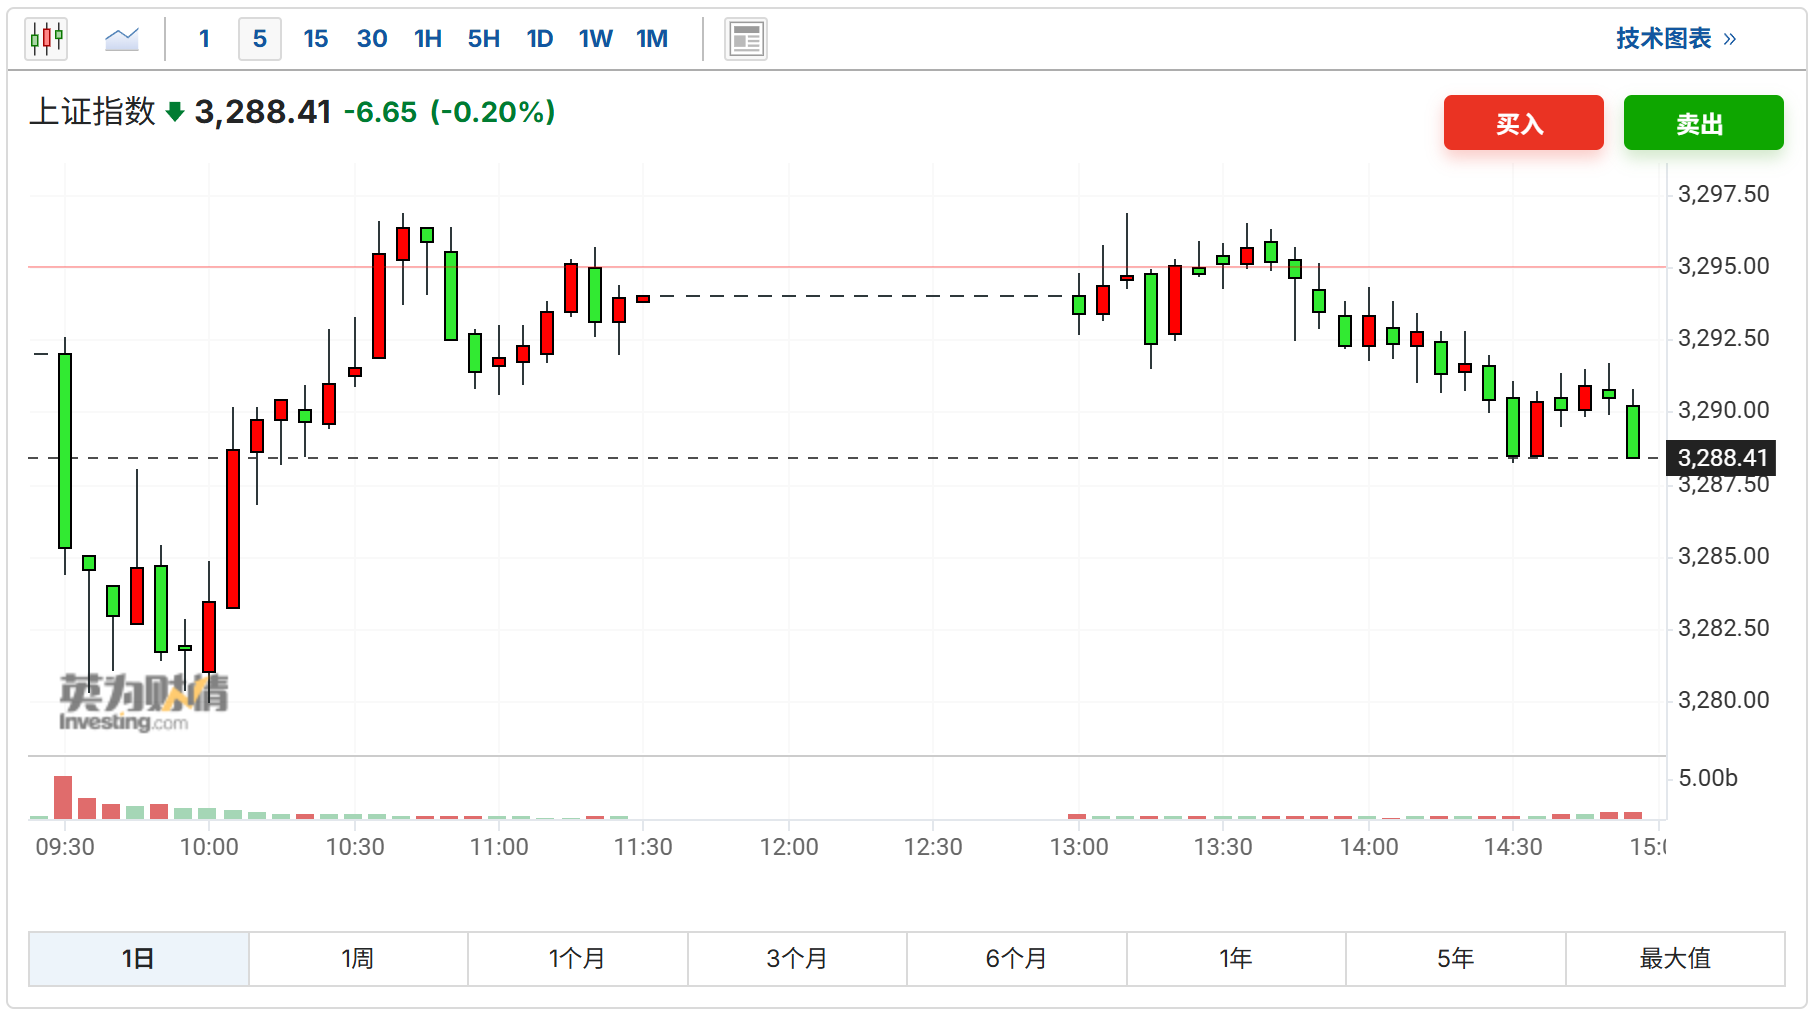The width and height of the screenshot is (1815, 1019).
Task: Click the 3,297.50 axis label
Action: pyautogui.click(x=1723, y=194)
